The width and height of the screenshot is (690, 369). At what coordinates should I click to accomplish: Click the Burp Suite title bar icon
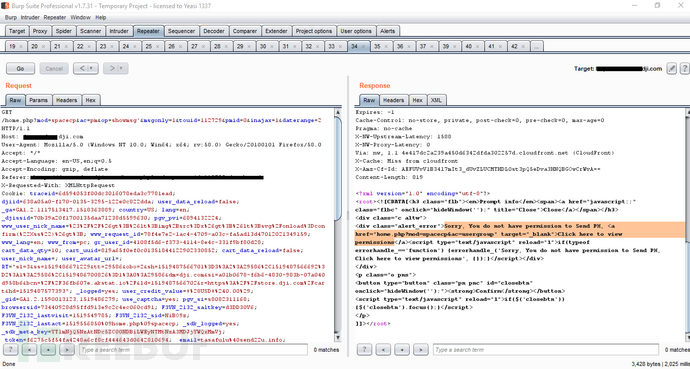[x=6, y=5]
